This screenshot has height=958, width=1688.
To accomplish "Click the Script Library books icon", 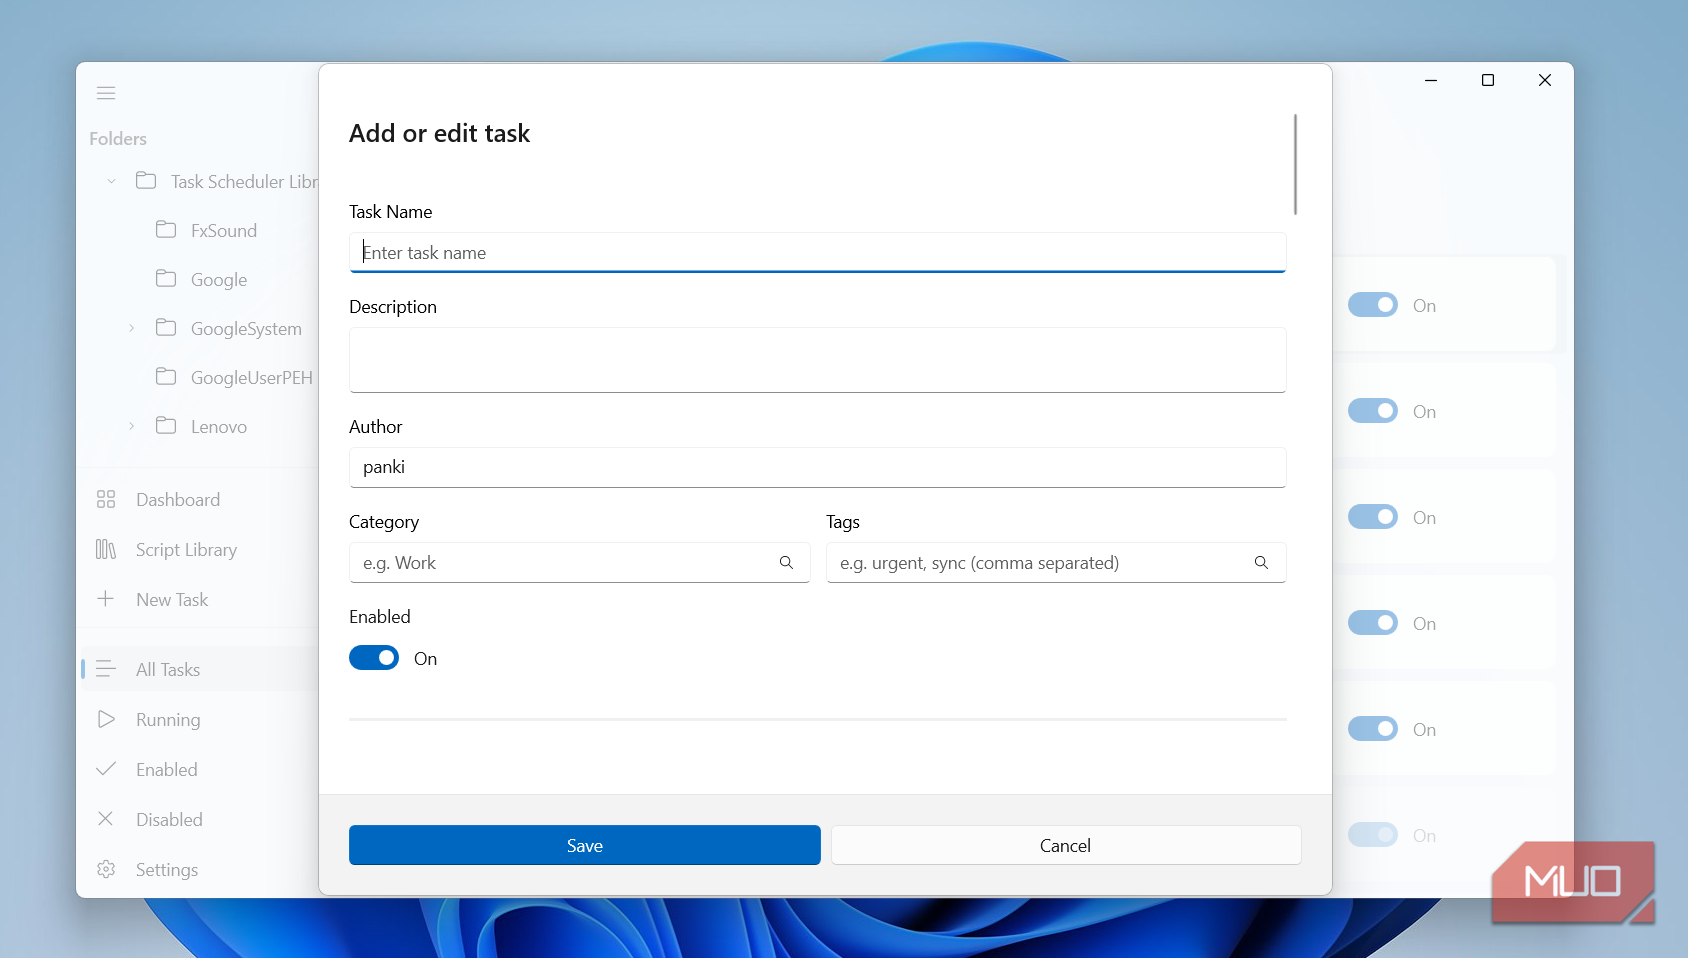I will pyautogui.click(x=106, y=549).
